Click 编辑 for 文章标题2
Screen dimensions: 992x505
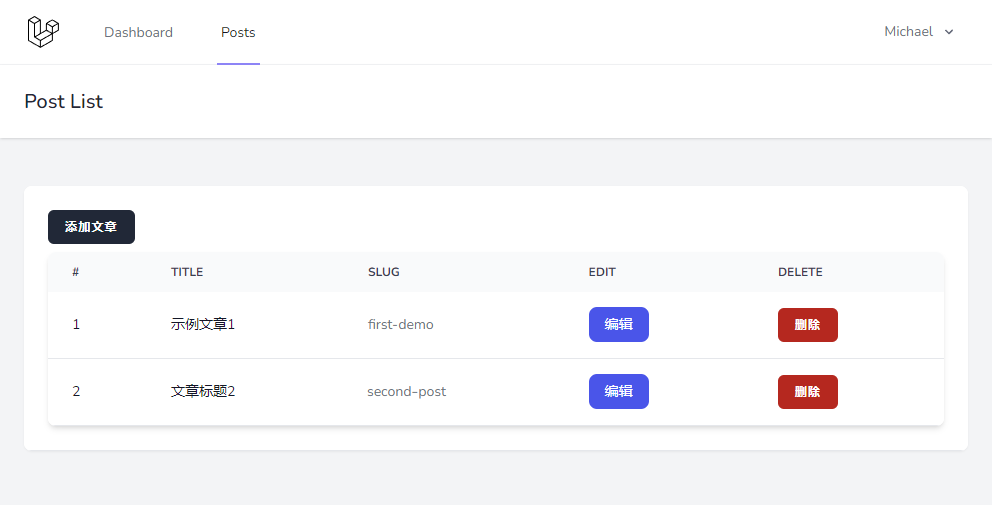click(x=618, y=391)
